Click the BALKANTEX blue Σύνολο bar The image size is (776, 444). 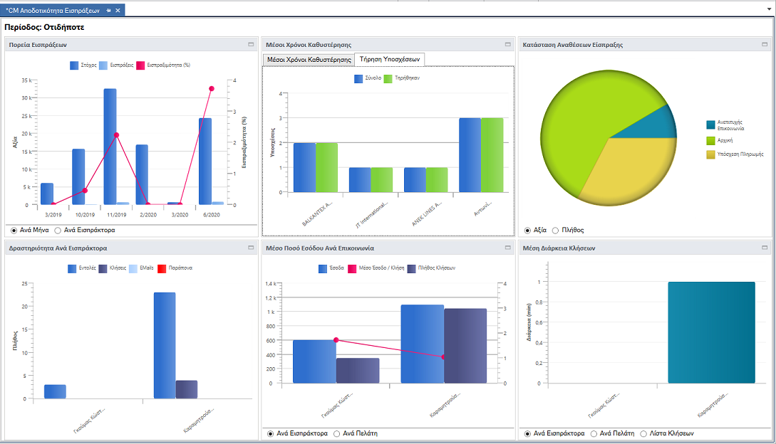(304, 168)
